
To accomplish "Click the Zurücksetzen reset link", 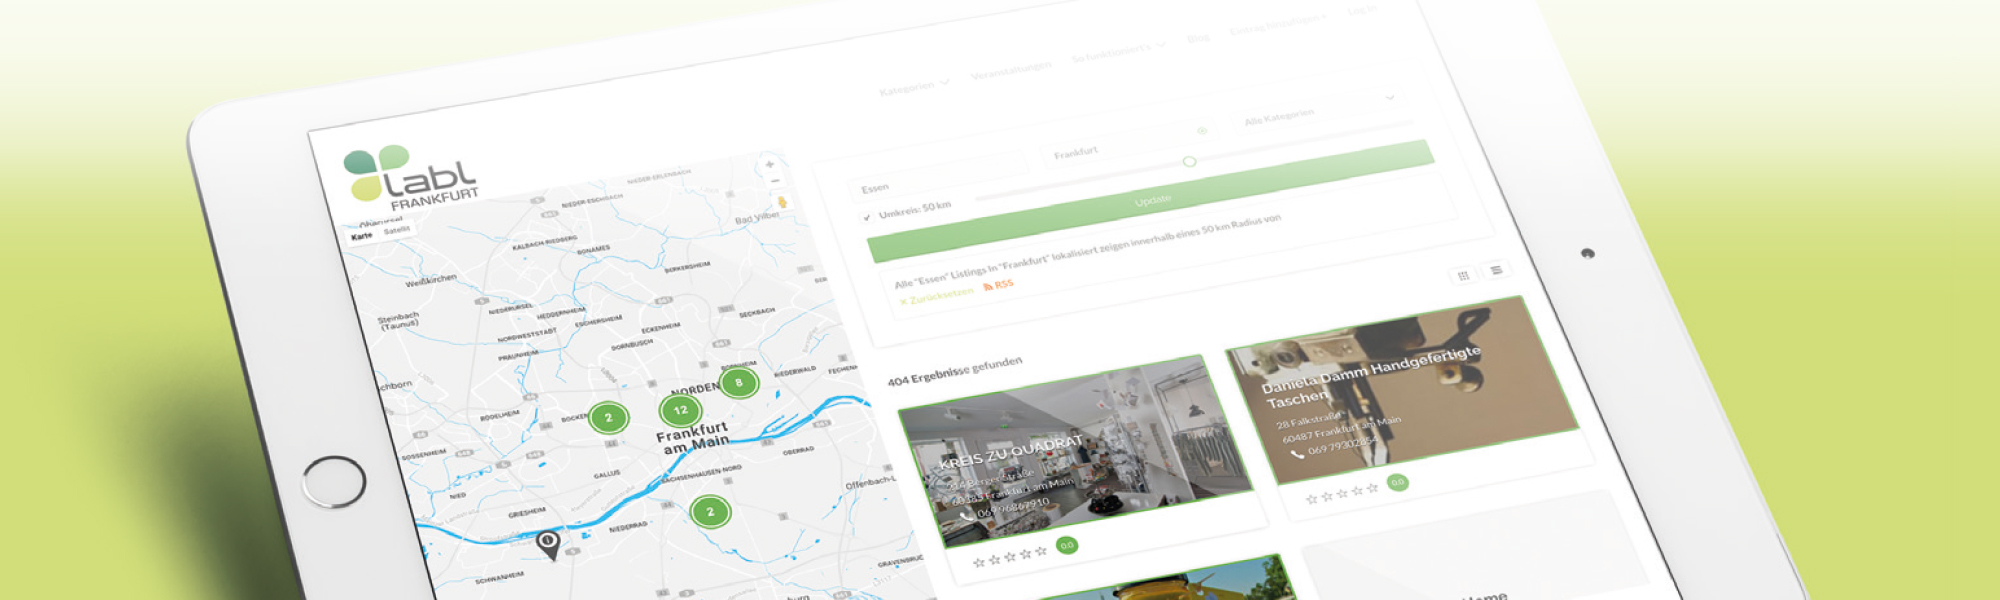I will coord(936,296).
